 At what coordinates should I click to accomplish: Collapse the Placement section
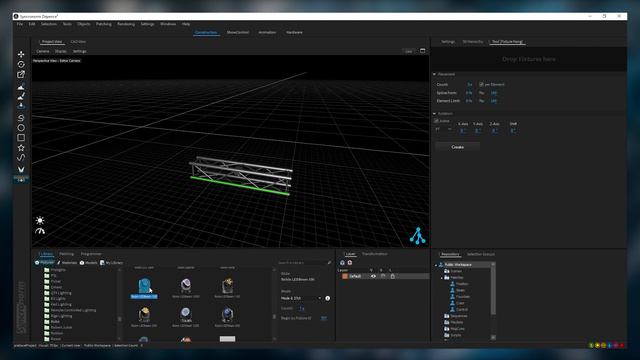434,74
